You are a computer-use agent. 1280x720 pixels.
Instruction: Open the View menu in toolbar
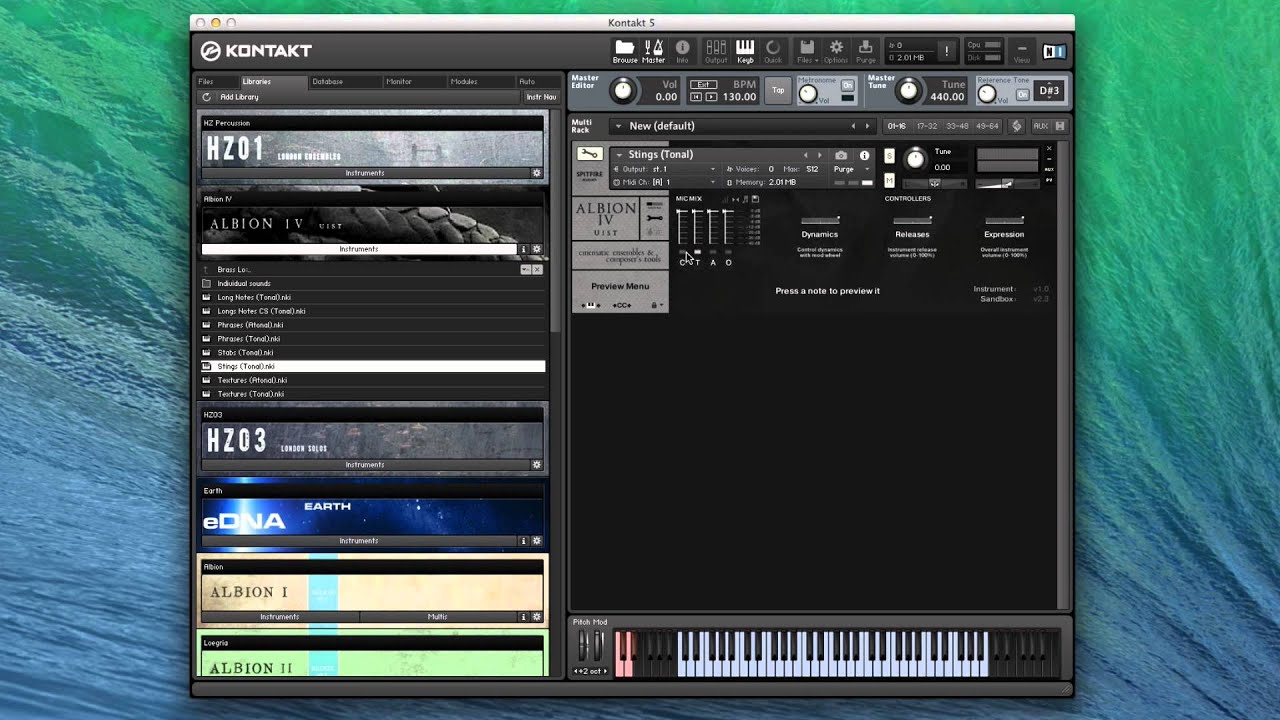[1022, 51]
